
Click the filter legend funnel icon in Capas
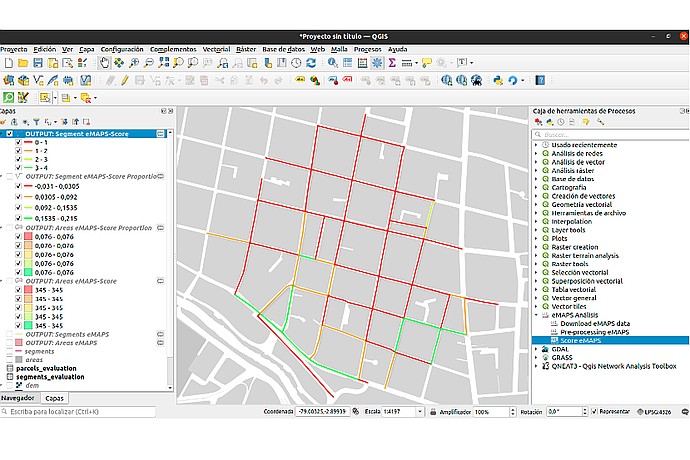36,122
